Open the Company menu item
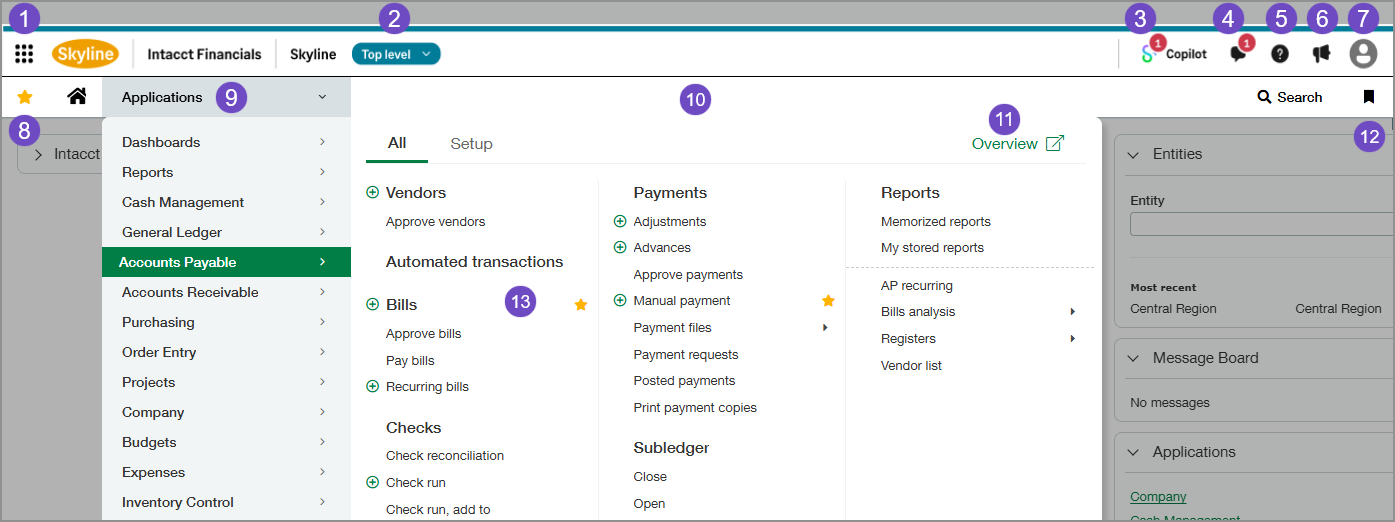This screenshot has height=522, width=1395. click(226, 412)
